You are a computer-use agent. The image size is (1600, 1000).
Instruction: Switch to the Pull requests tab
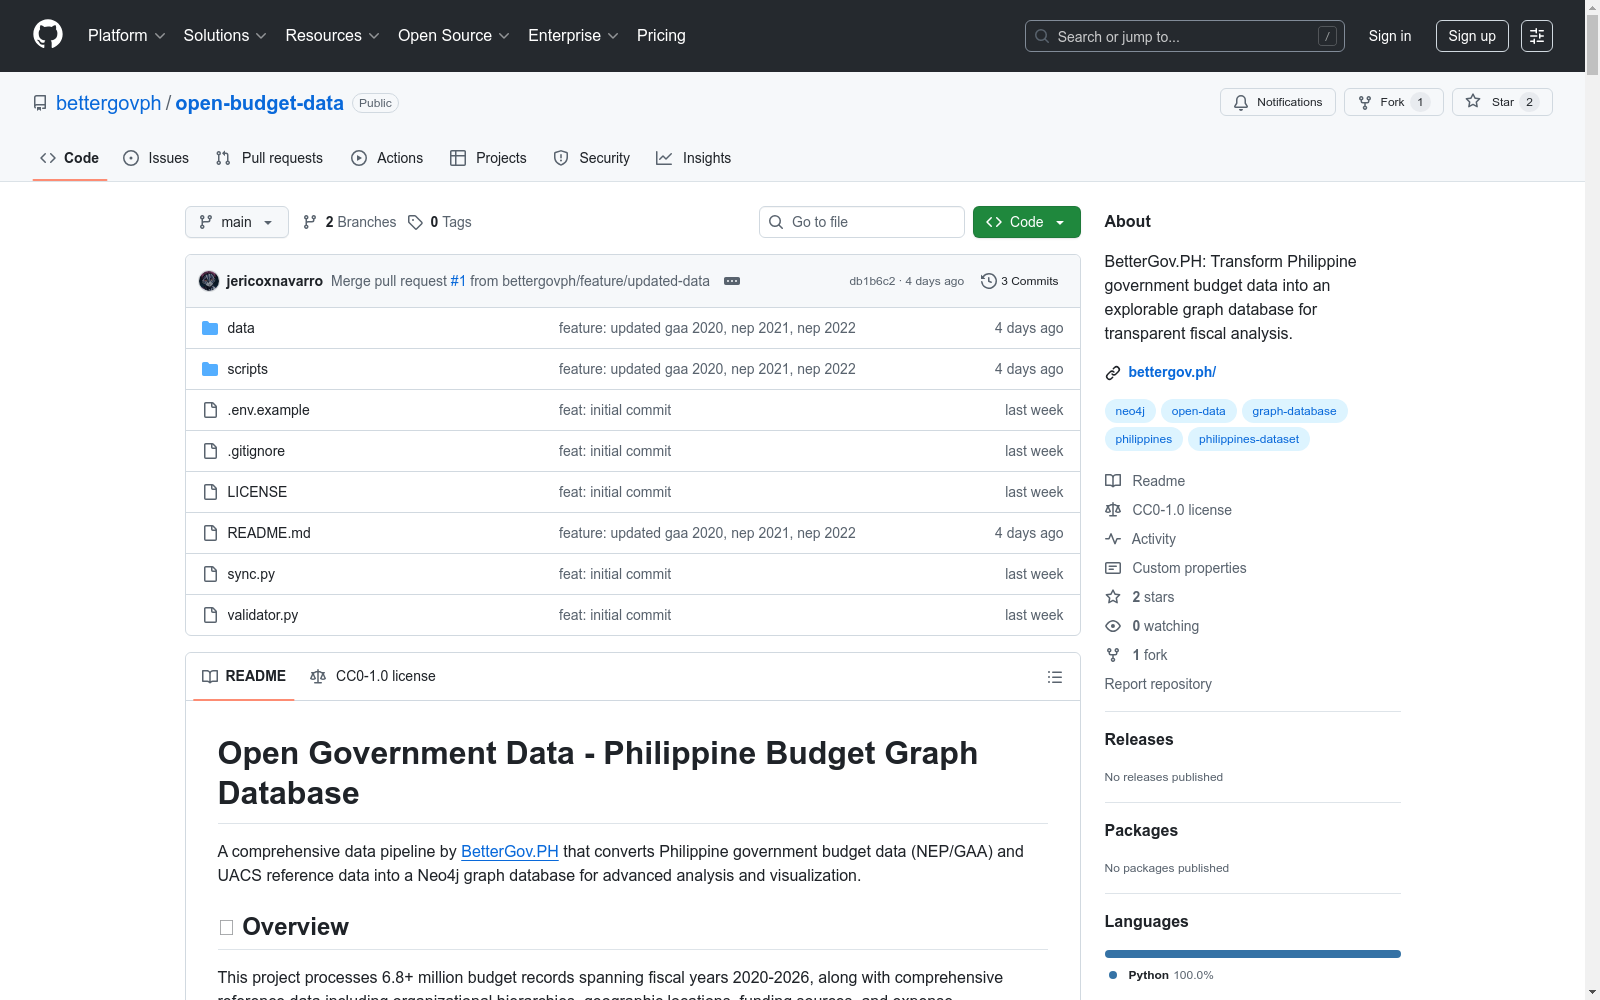(269, 158)
